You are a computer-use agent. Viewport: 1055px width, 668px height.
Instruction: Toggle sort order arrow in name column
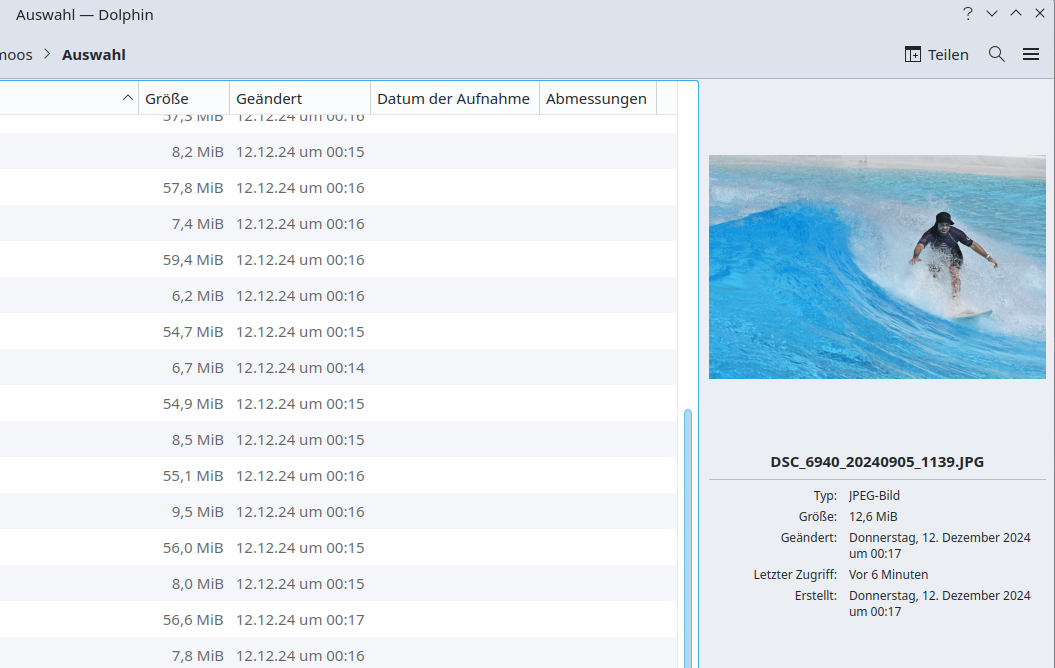tap(127, 98)
